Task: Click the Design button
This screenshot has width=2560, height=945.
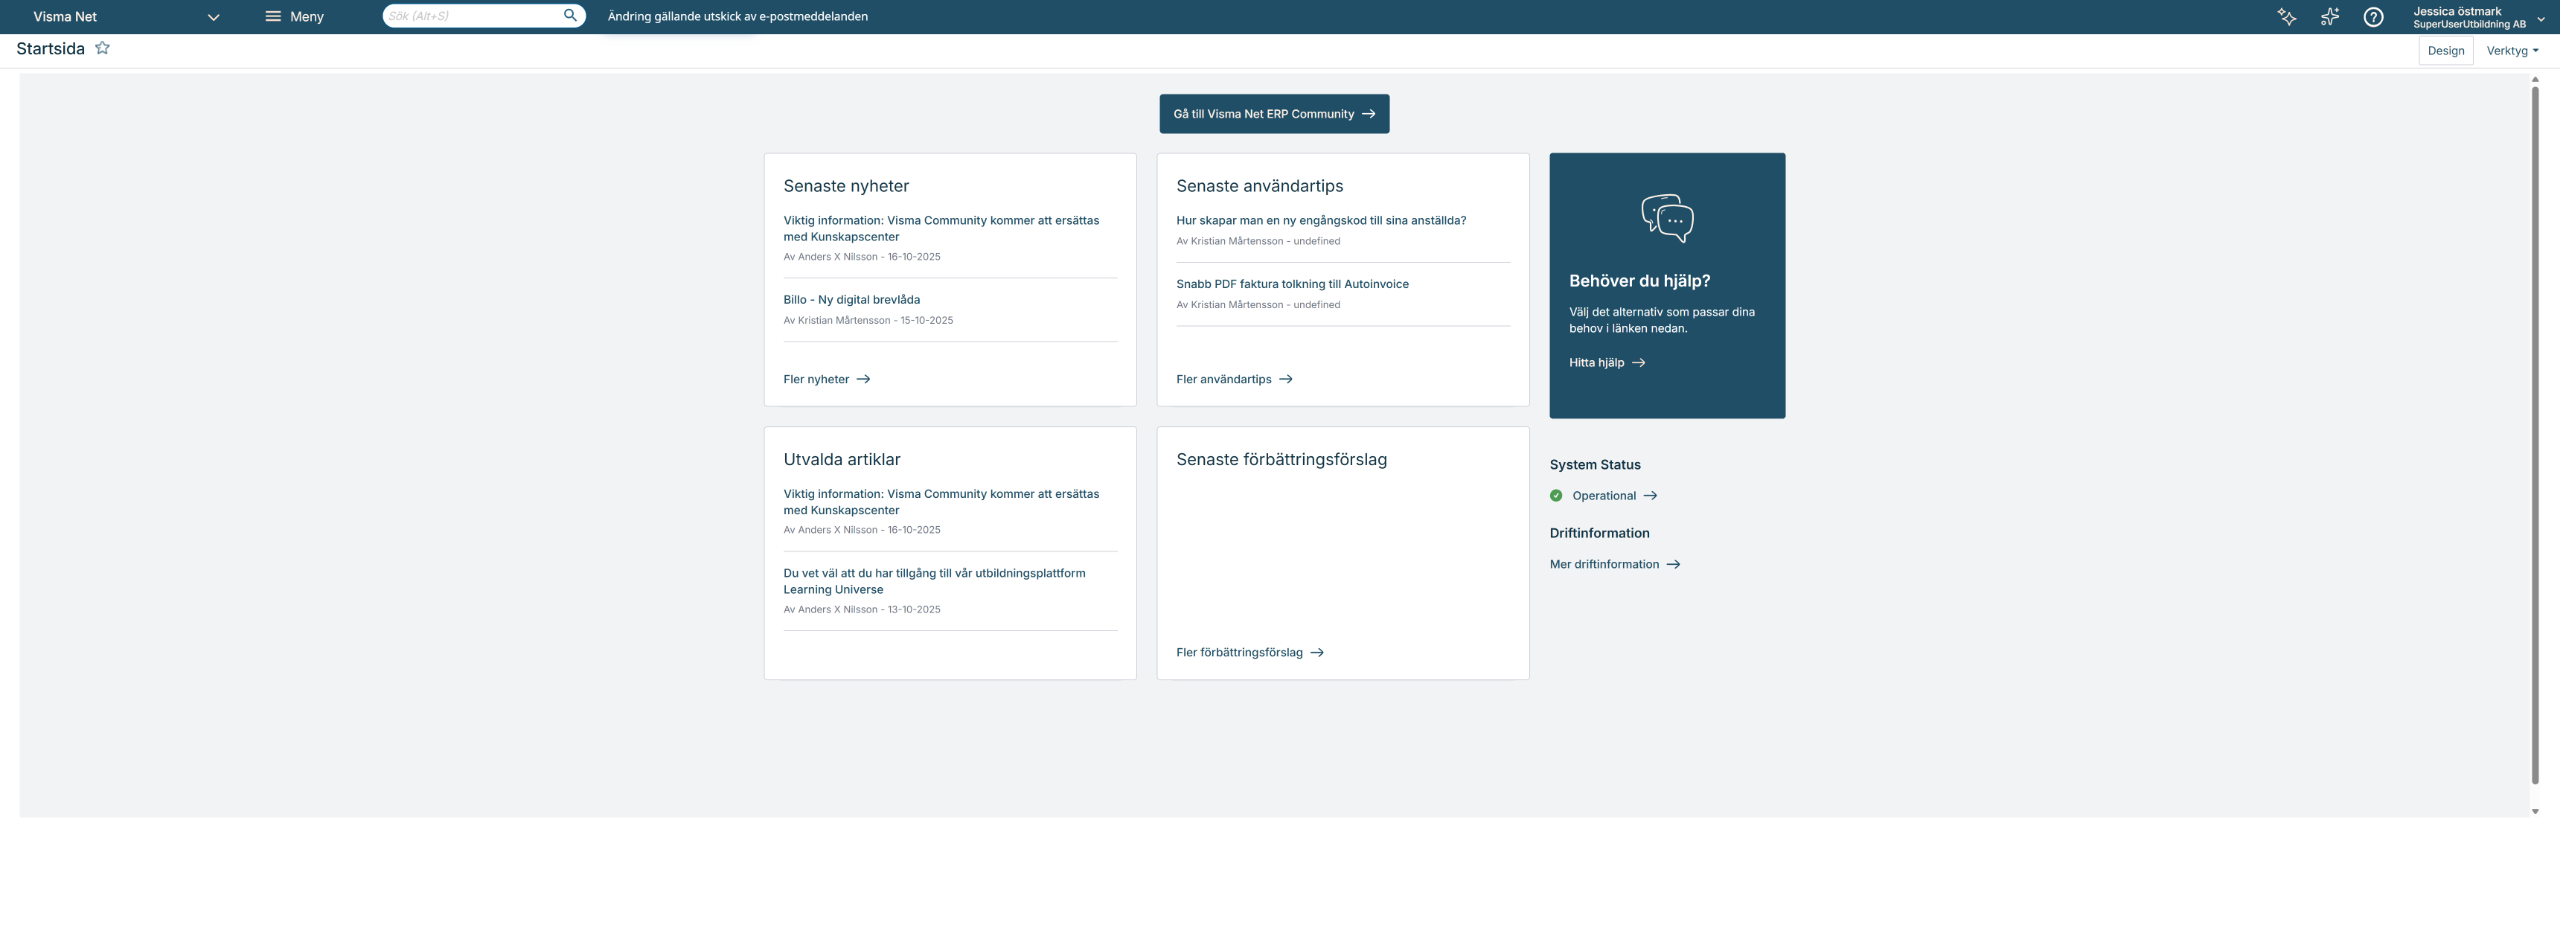Action: 2446,51
